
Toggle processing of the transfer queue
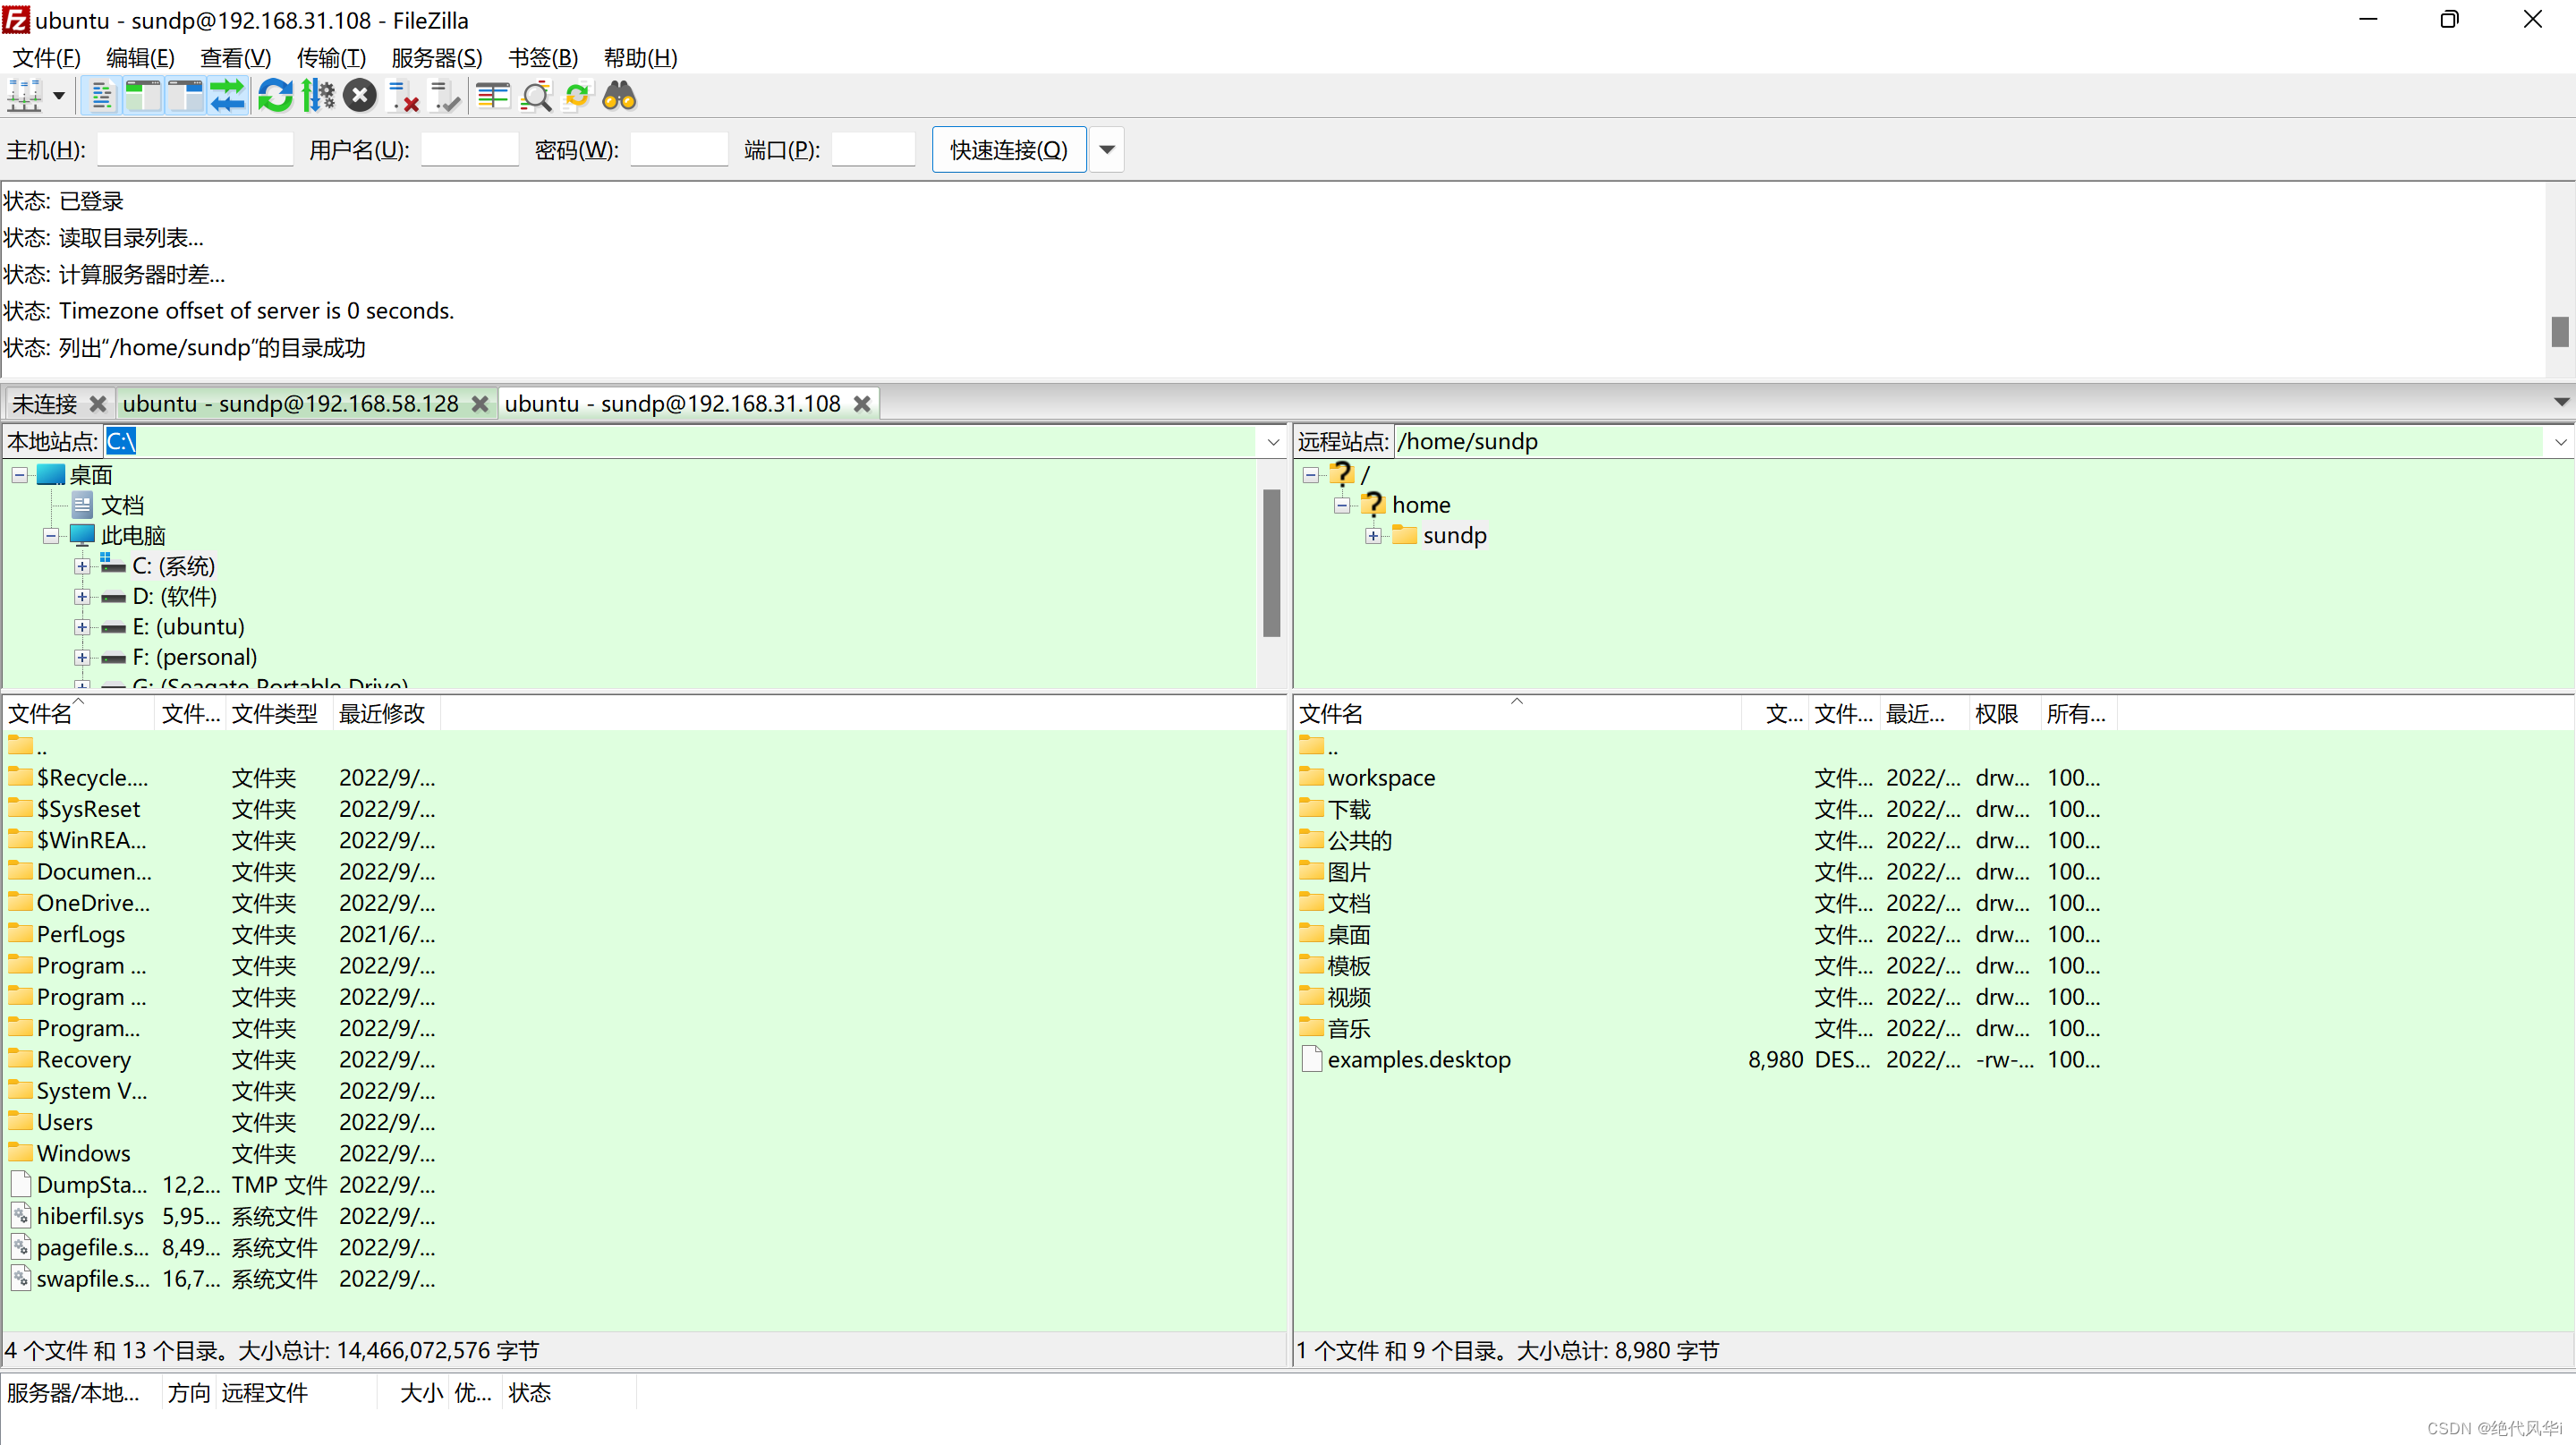(x=318, y=96)
